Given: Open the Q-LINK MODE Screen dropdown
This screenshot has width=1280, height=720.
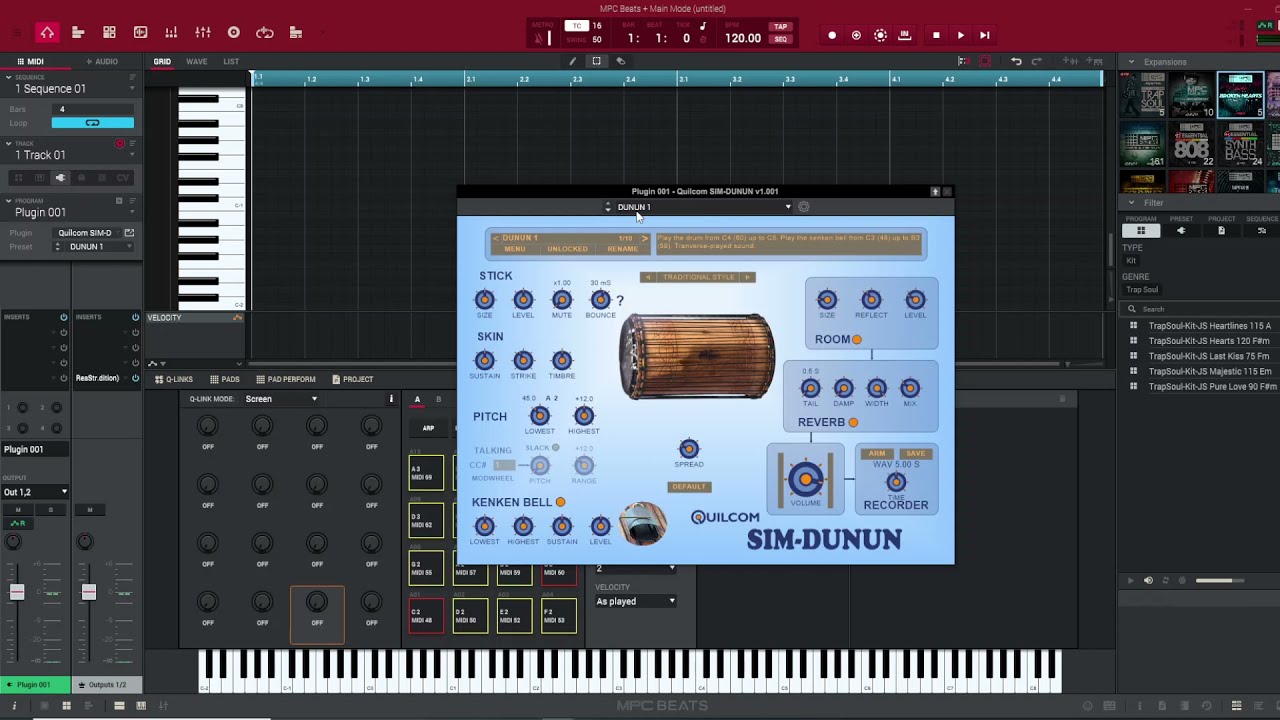Looking at the screenshot, I should coord(282,399).
